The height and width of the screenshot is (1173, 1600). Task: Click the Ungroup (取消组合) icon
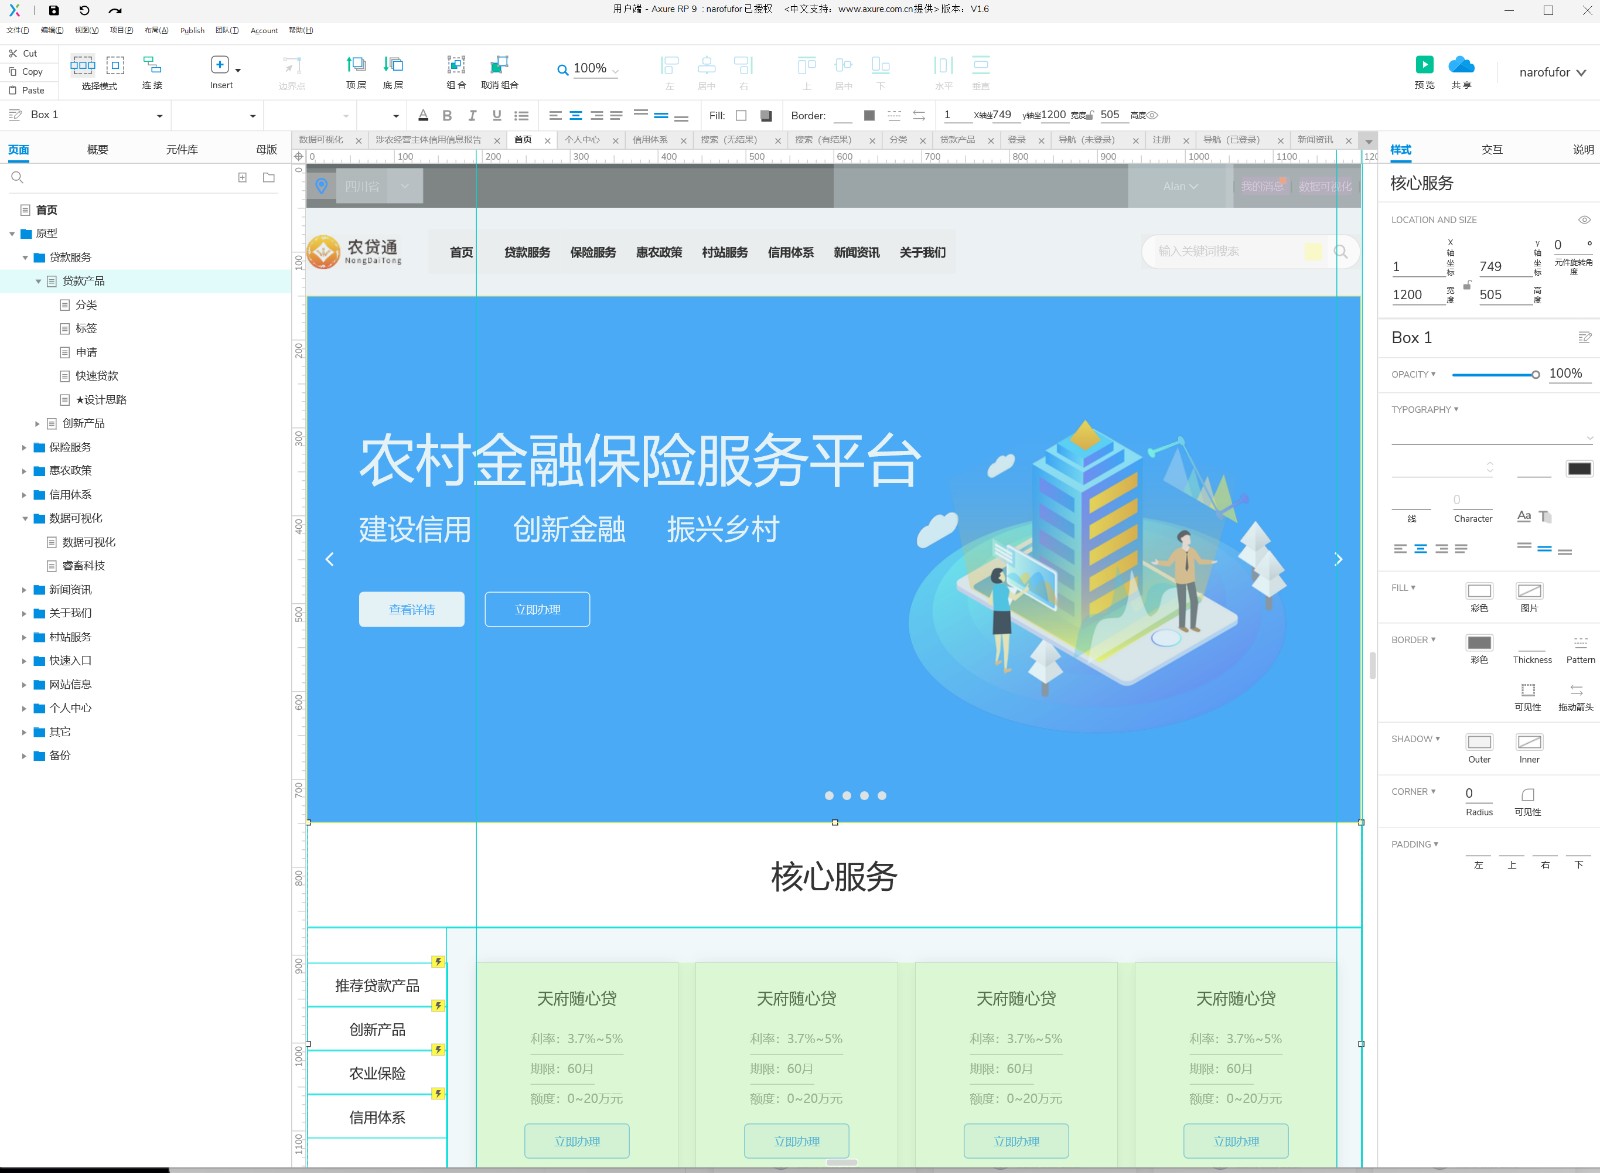499,65
